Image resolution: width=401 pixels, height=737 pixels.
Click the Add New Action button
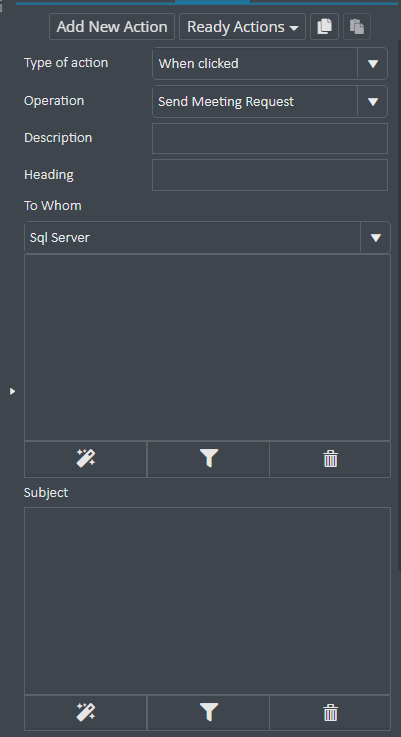pyautogui.click(x=112, y=27)
